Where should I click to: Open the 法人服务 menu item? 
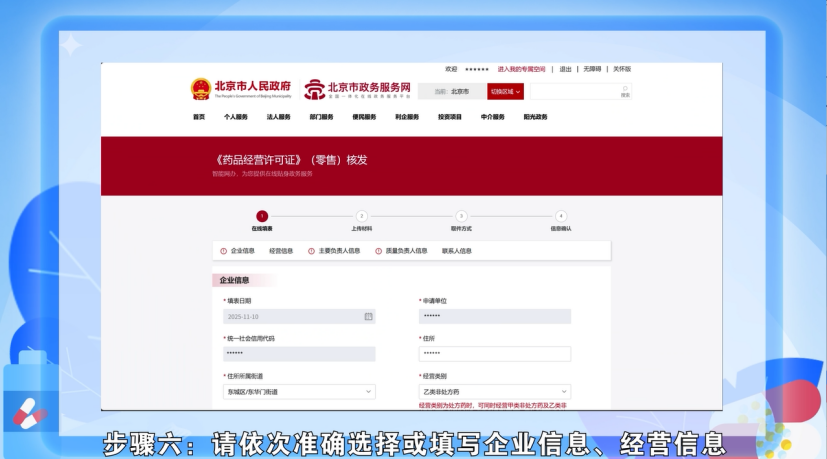coord(278,117)
